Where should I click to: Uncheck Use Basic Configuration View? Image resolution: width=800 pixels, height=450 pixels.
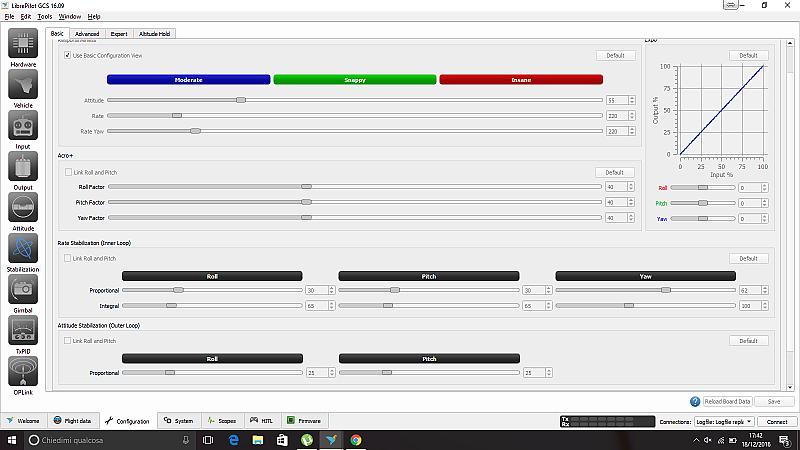[x=68, y=55]
